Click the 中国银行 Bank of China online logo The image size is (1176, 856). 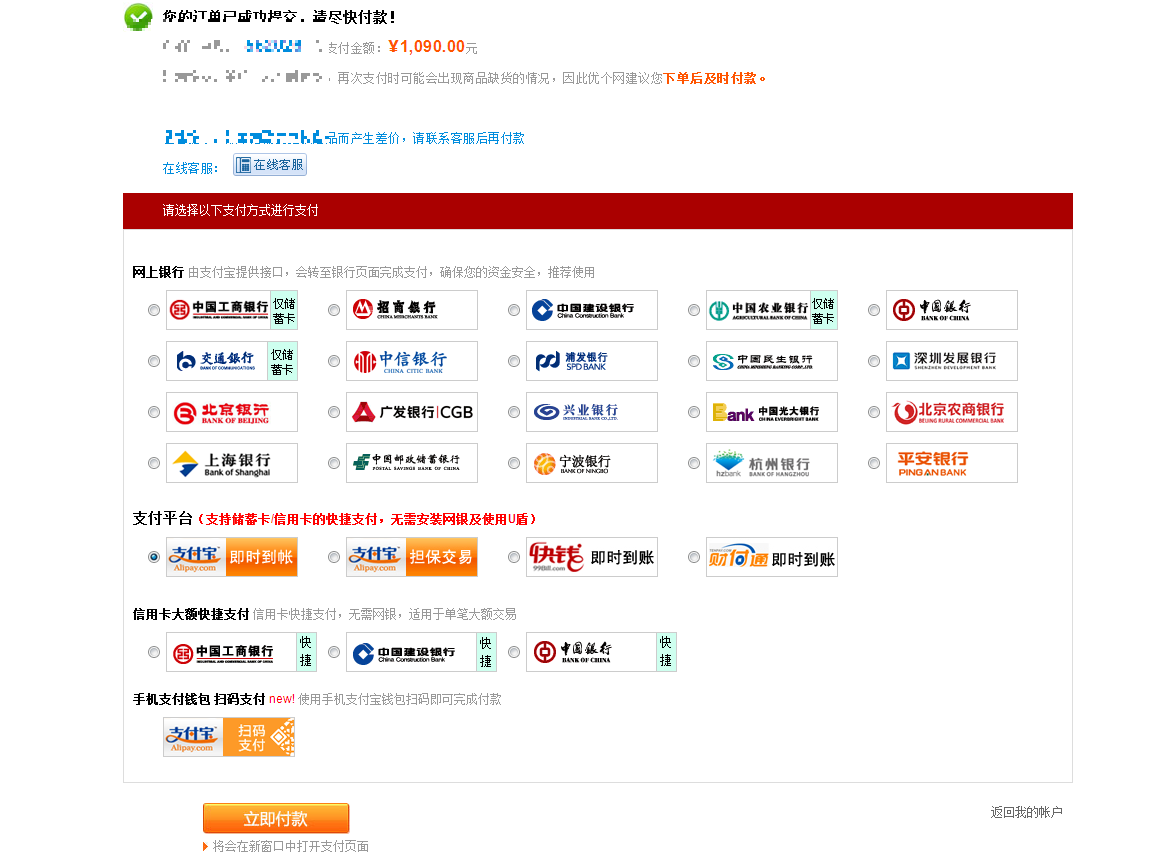tap(952, 310)
